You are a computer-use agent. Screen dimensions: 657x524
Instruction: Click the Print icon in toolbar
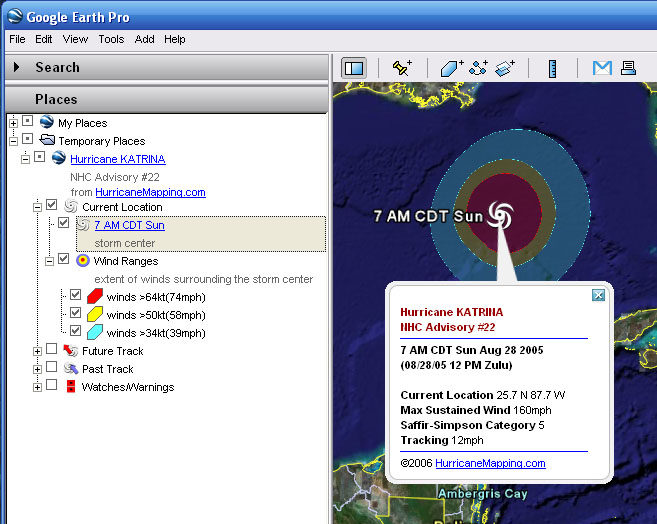[x=628, y=68]
